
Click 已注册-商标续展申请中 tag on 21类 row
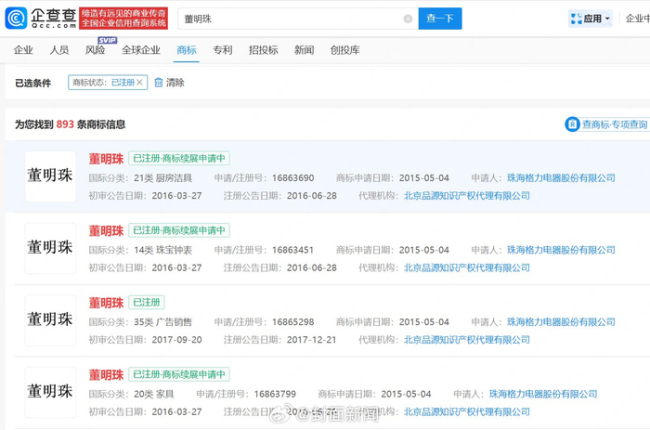coord(179,158)
